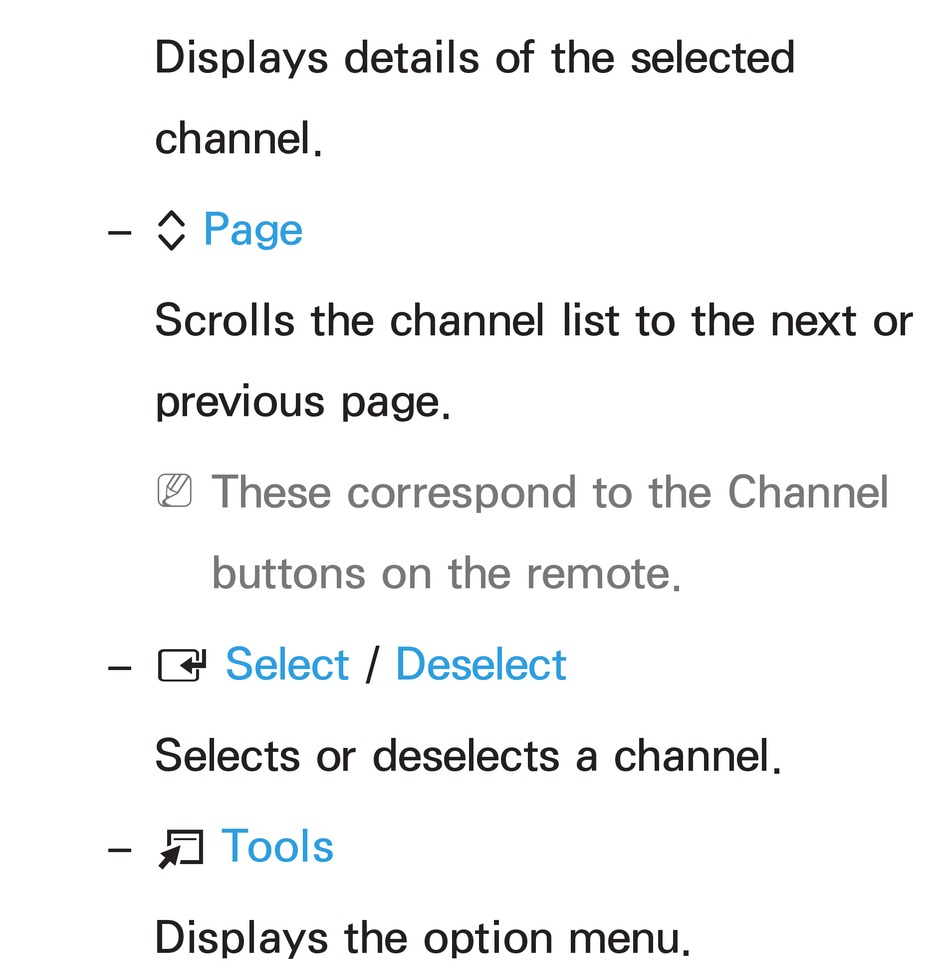Click the 'previous page.' text line
The image size is (950, 974).
pos(303,404)
